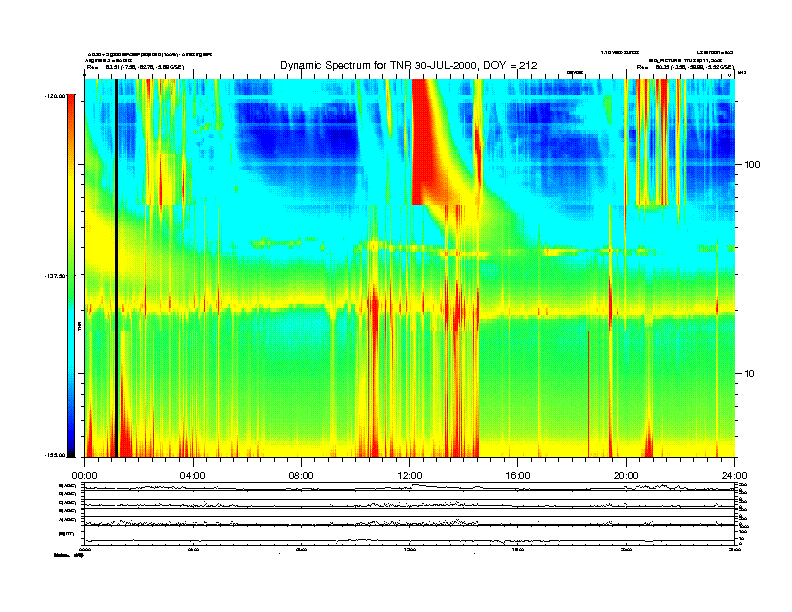Click the thin red spike near 18:30
792x612 pixels.
coord(588,394)
